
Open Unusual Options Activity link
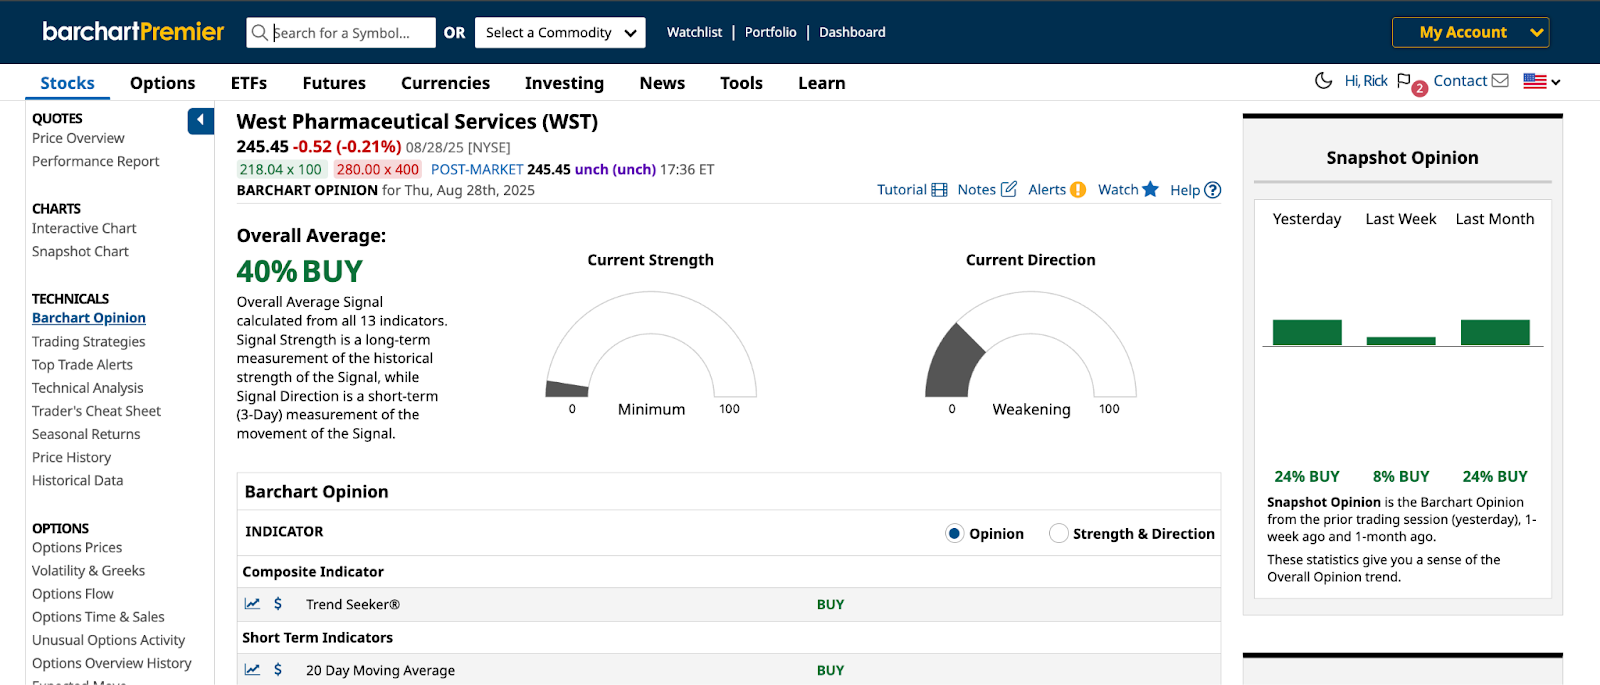pos(108,640)
